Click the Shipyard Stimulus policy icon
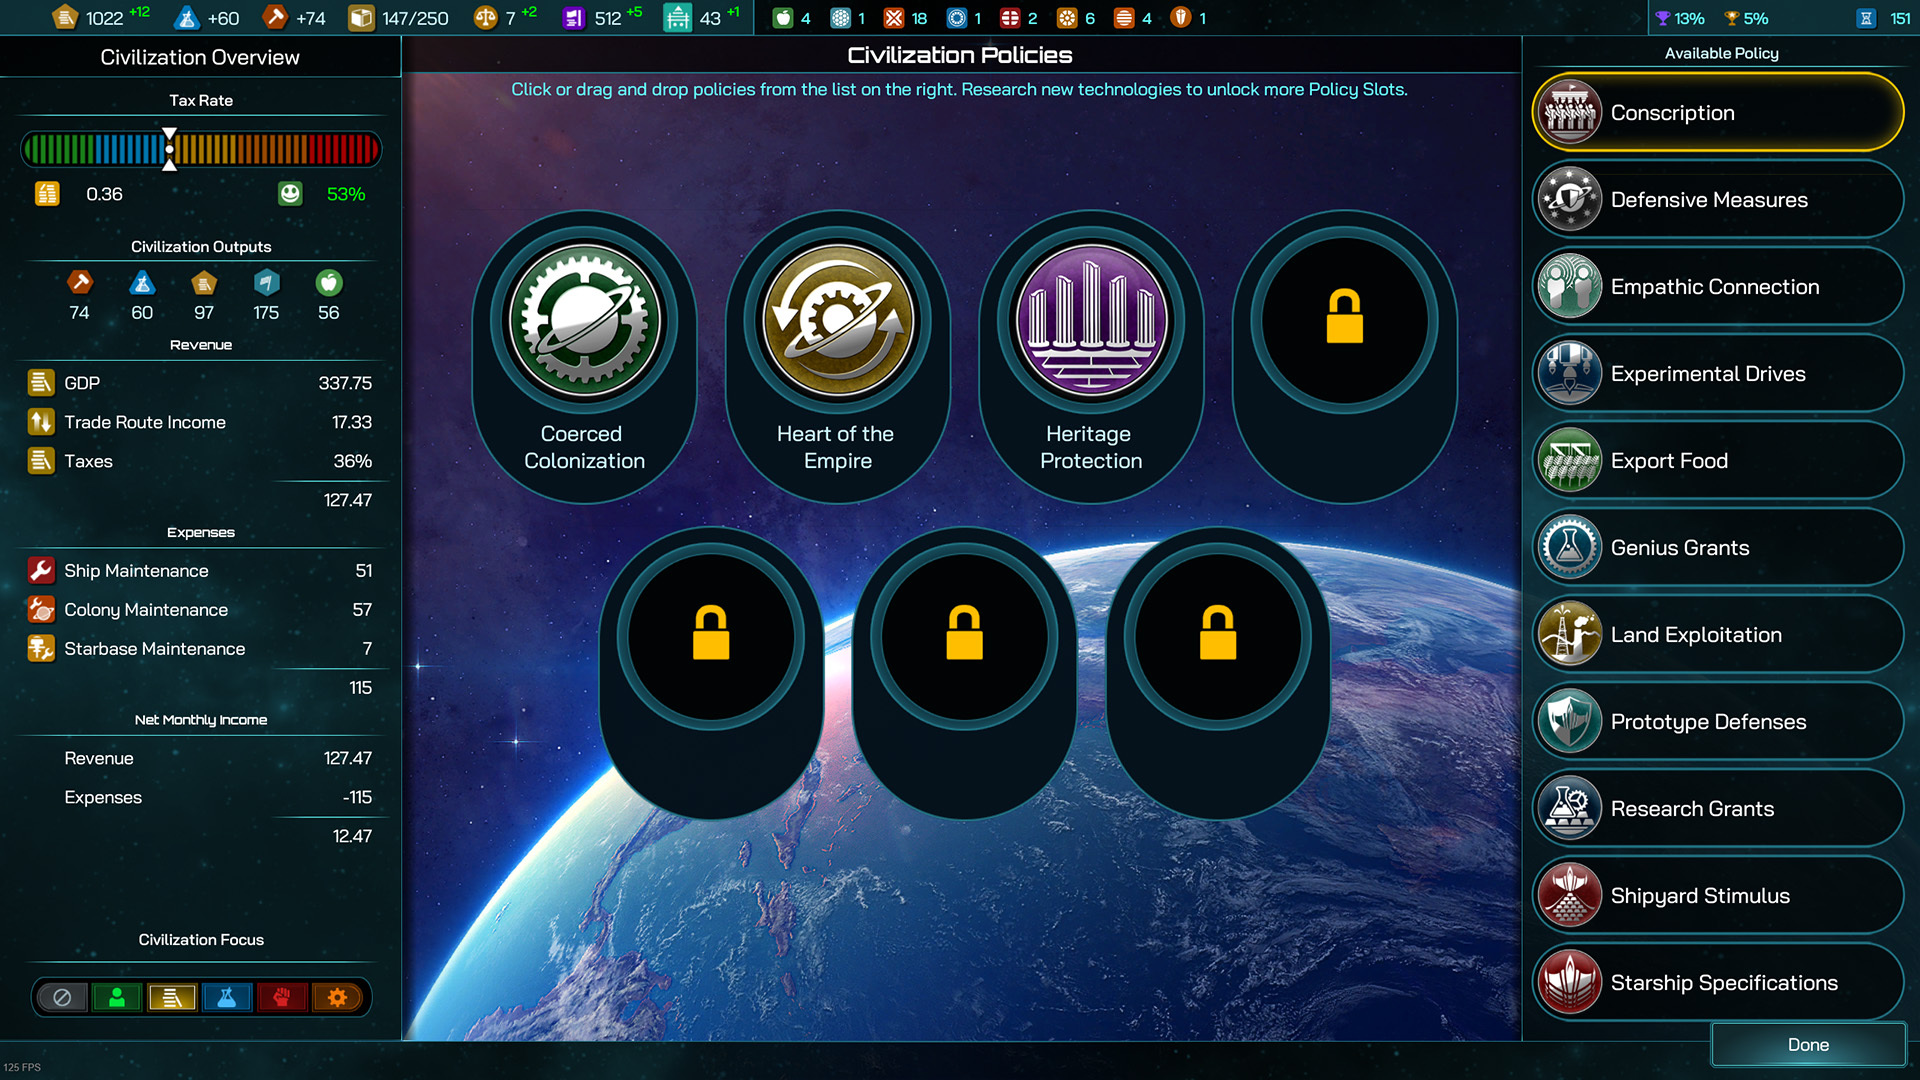 click(x=1569, y=895)
